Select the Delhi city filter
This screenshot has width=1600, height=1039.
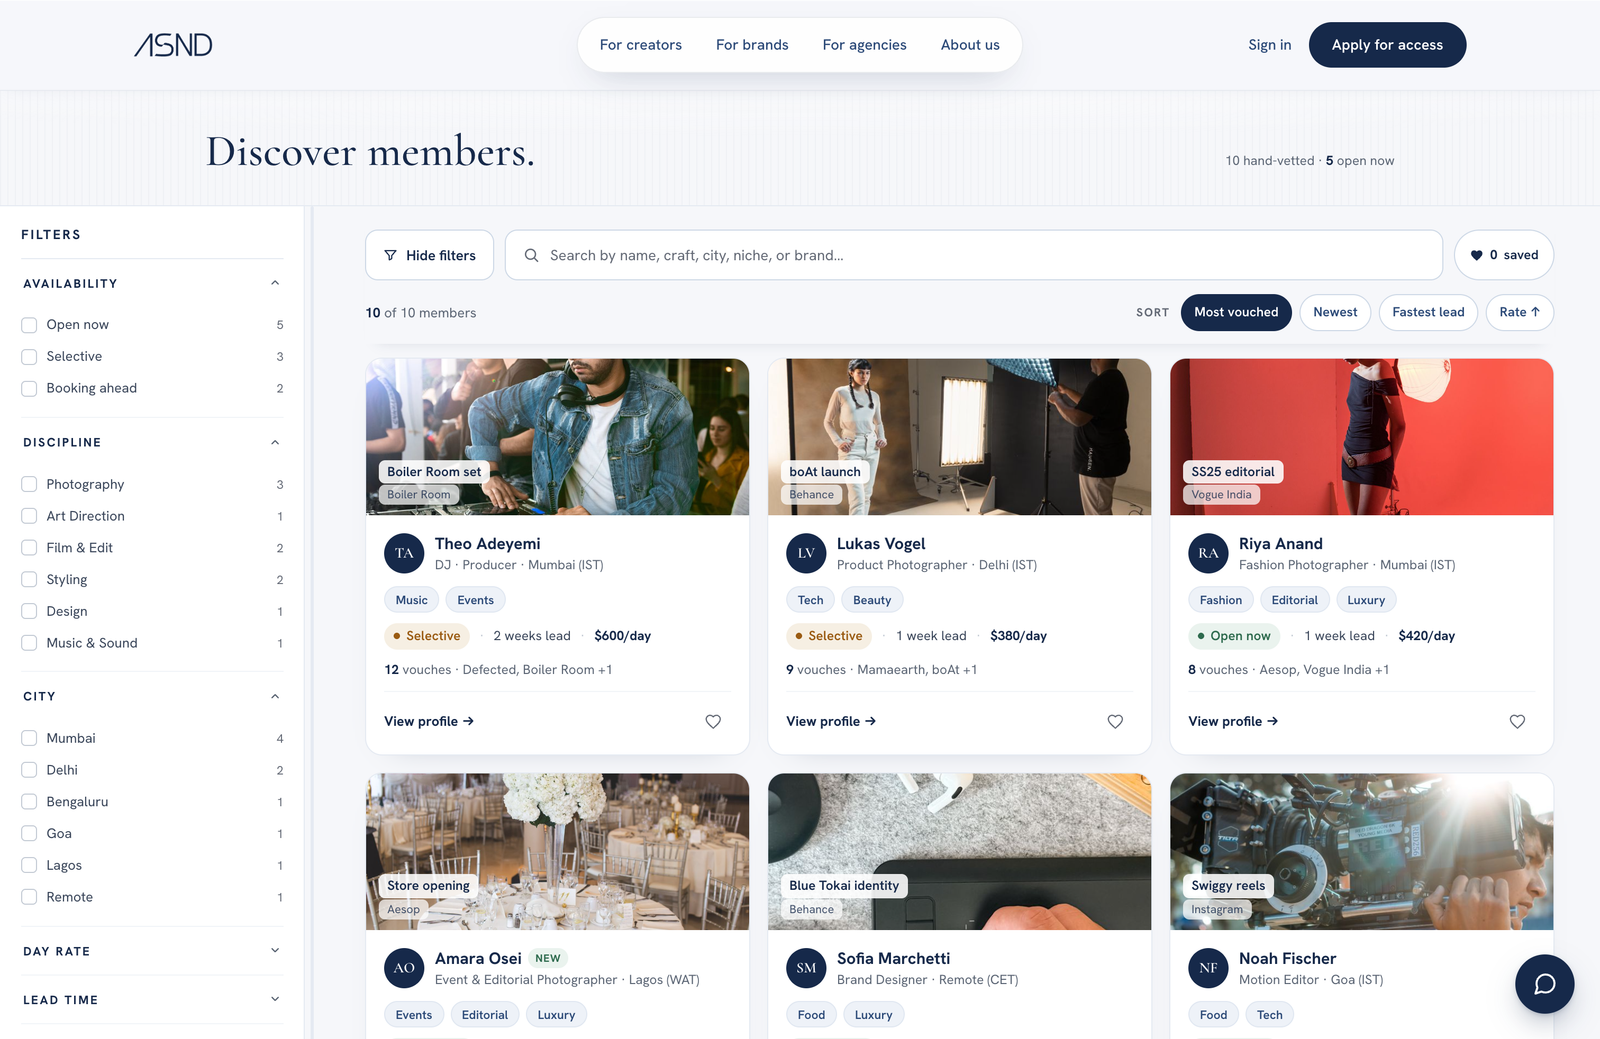point(29,770)
